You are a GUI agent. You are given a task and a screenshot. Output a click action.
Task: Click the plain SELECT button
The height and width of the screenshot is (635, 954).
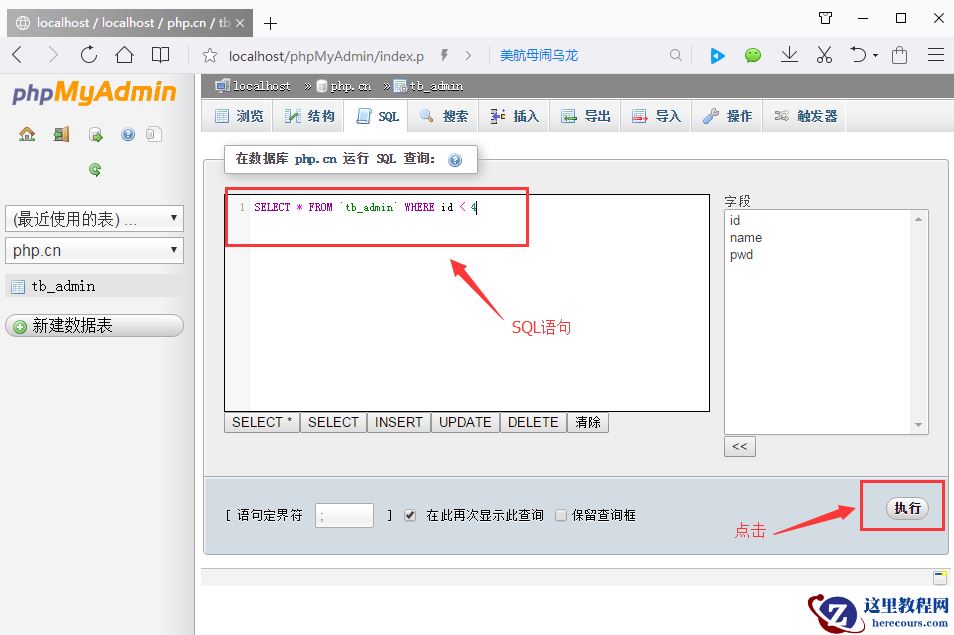point(333,422)
